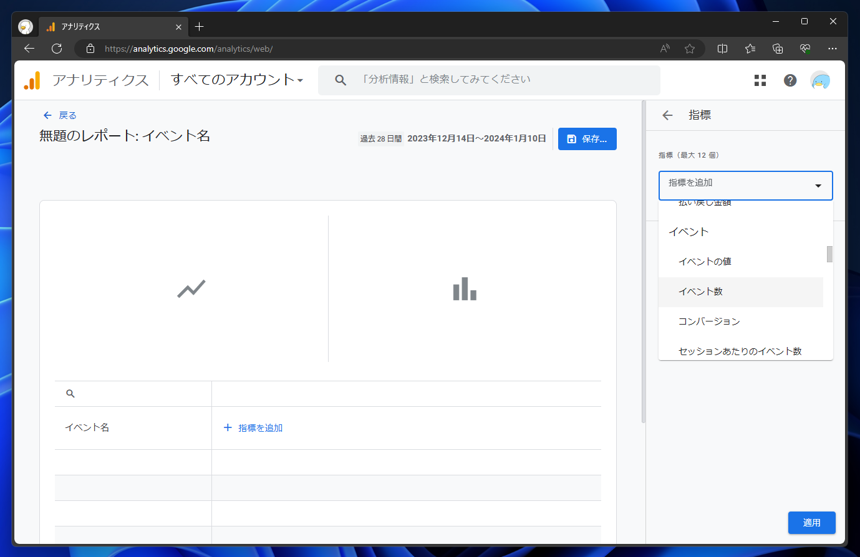860x557 pixels.
Task: Click the browser back arrow
Action: (x=29, y=49)
